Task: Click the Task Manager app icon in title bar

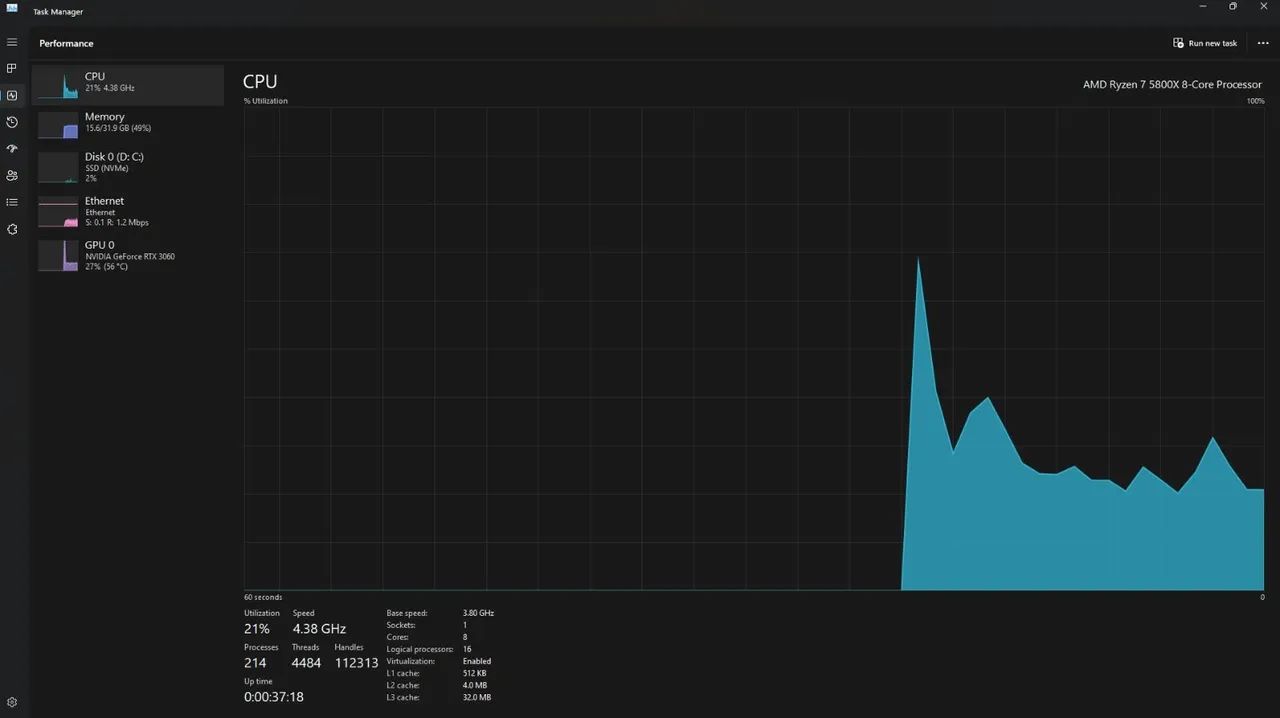Action: 12,8
